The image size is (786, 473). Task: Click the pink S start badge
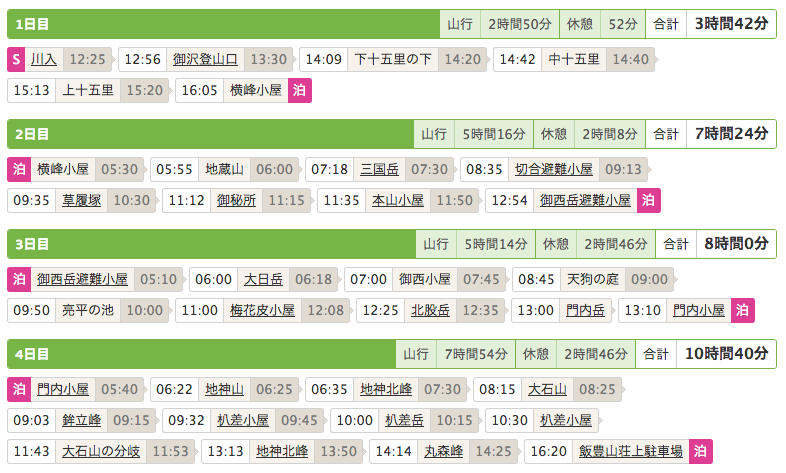click(x=15, y=59)
